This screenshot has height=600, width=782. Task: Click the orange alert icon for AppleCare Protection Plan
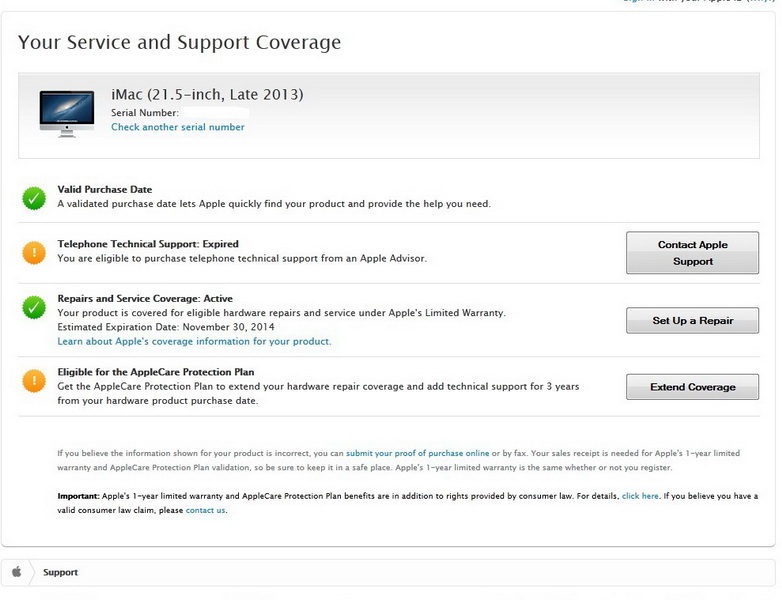pyautogui.click(x=34, y=380)
